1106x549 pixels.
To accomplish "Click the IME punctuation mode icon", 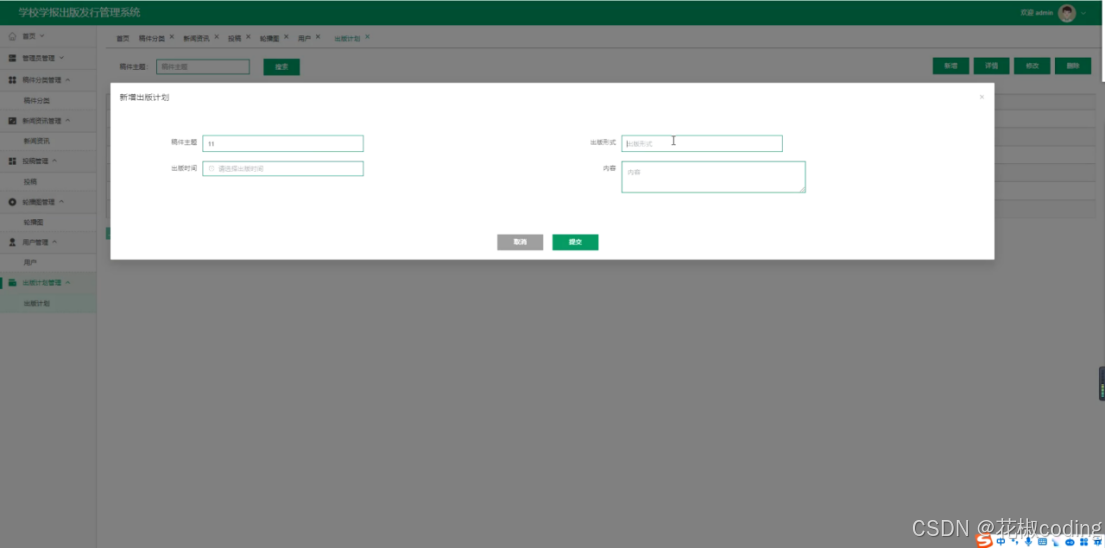I will click(1014, 541).
